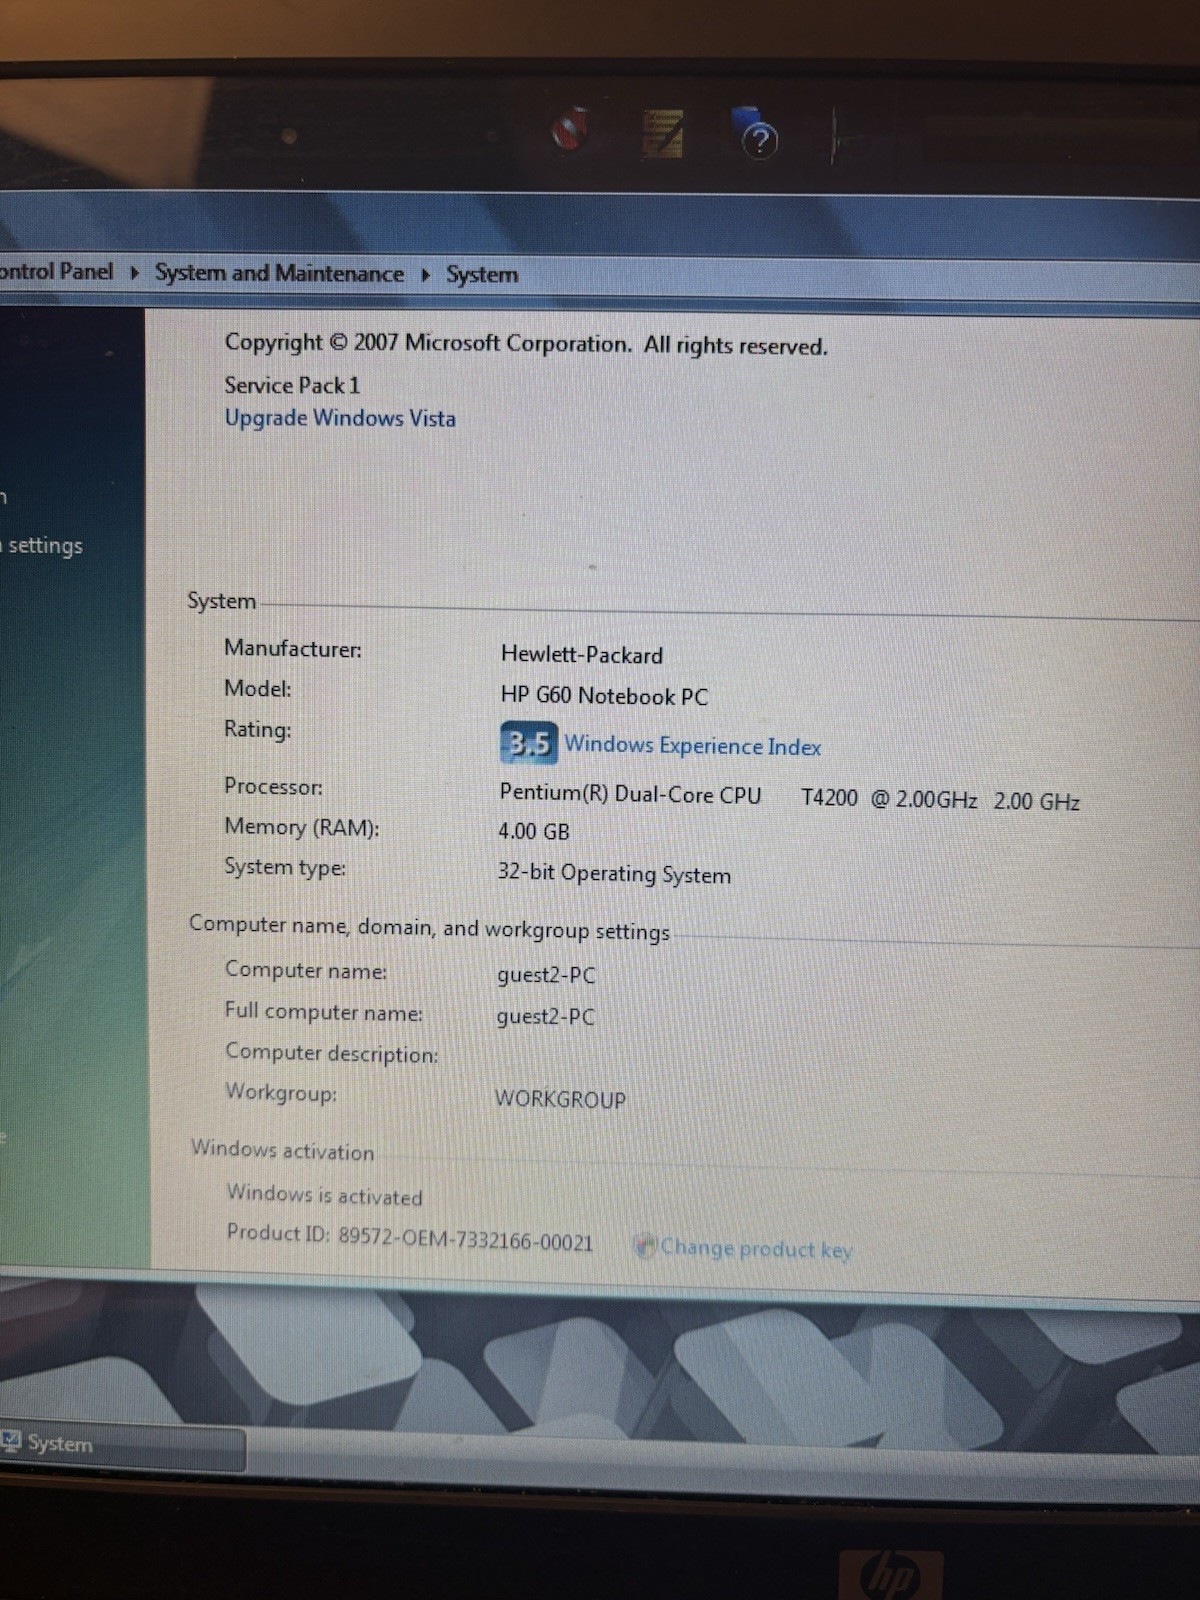
Task: Select the copyright 2007 Microsoft line
Action: (x=526, y=344)
